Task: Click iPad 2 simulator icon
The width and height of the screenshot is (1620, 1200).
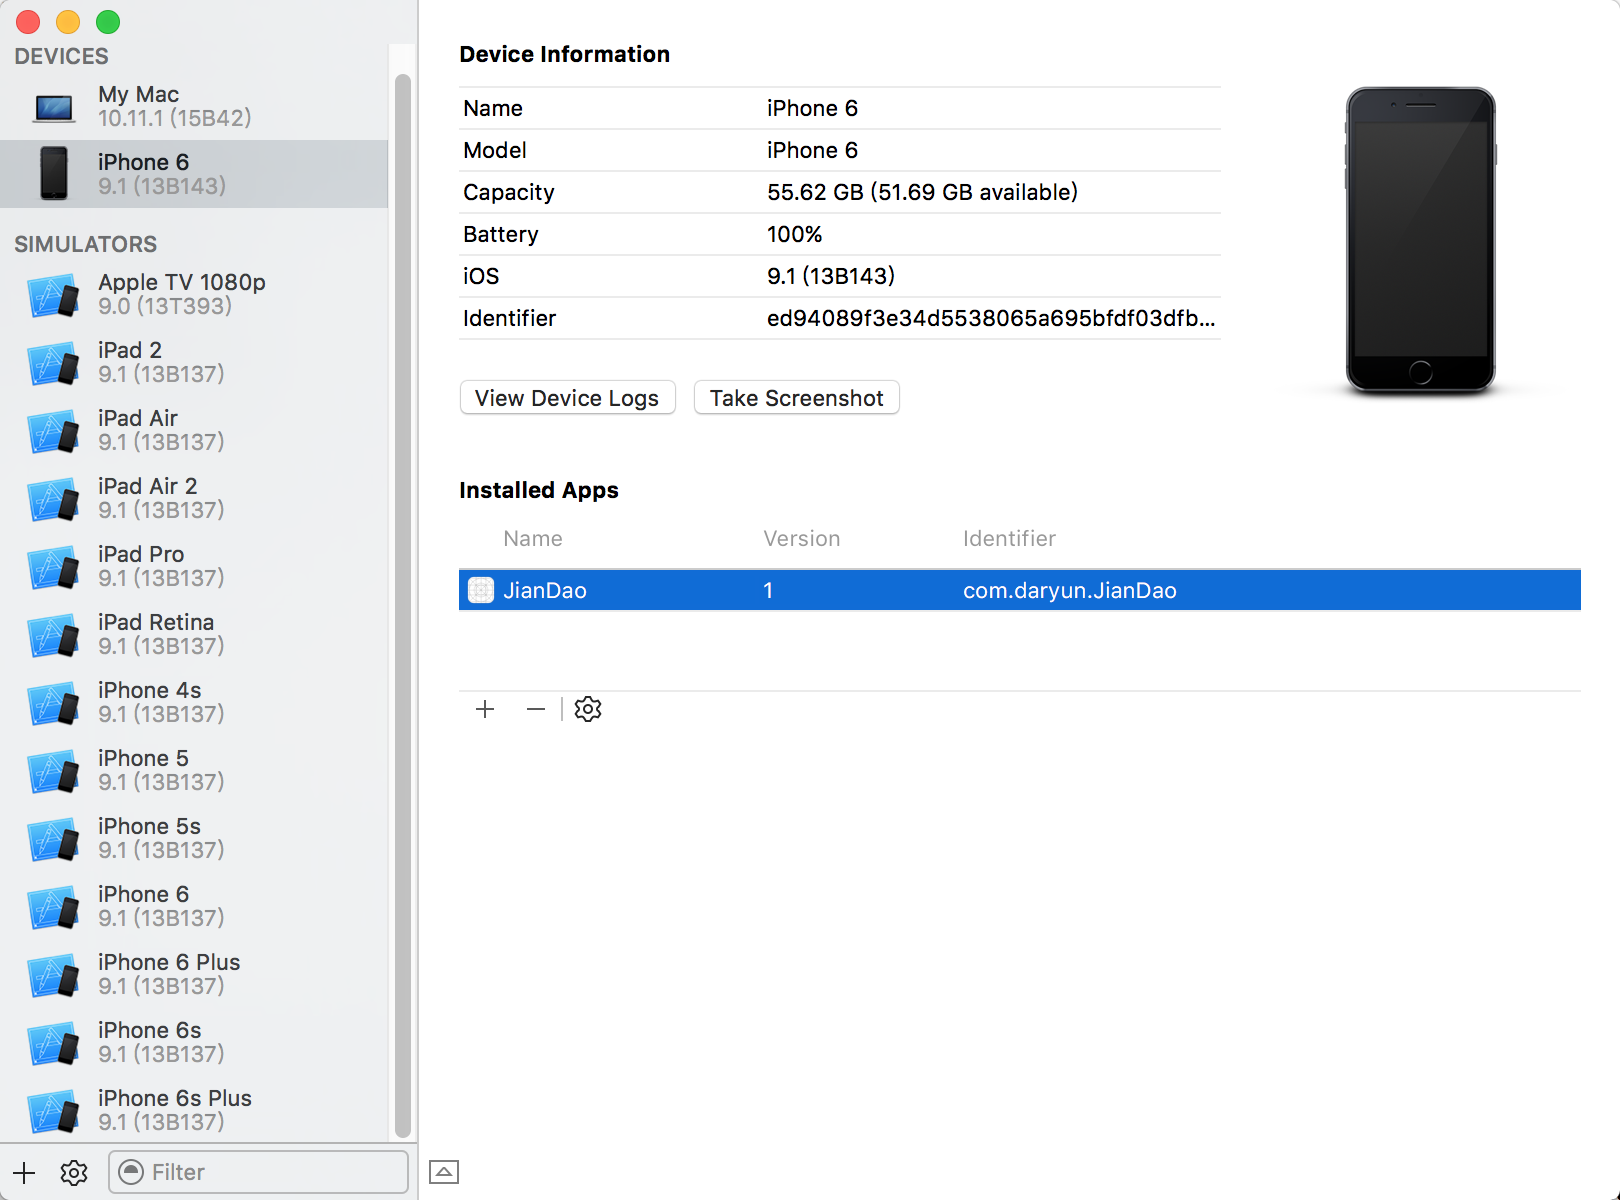Action: (54, 363)
